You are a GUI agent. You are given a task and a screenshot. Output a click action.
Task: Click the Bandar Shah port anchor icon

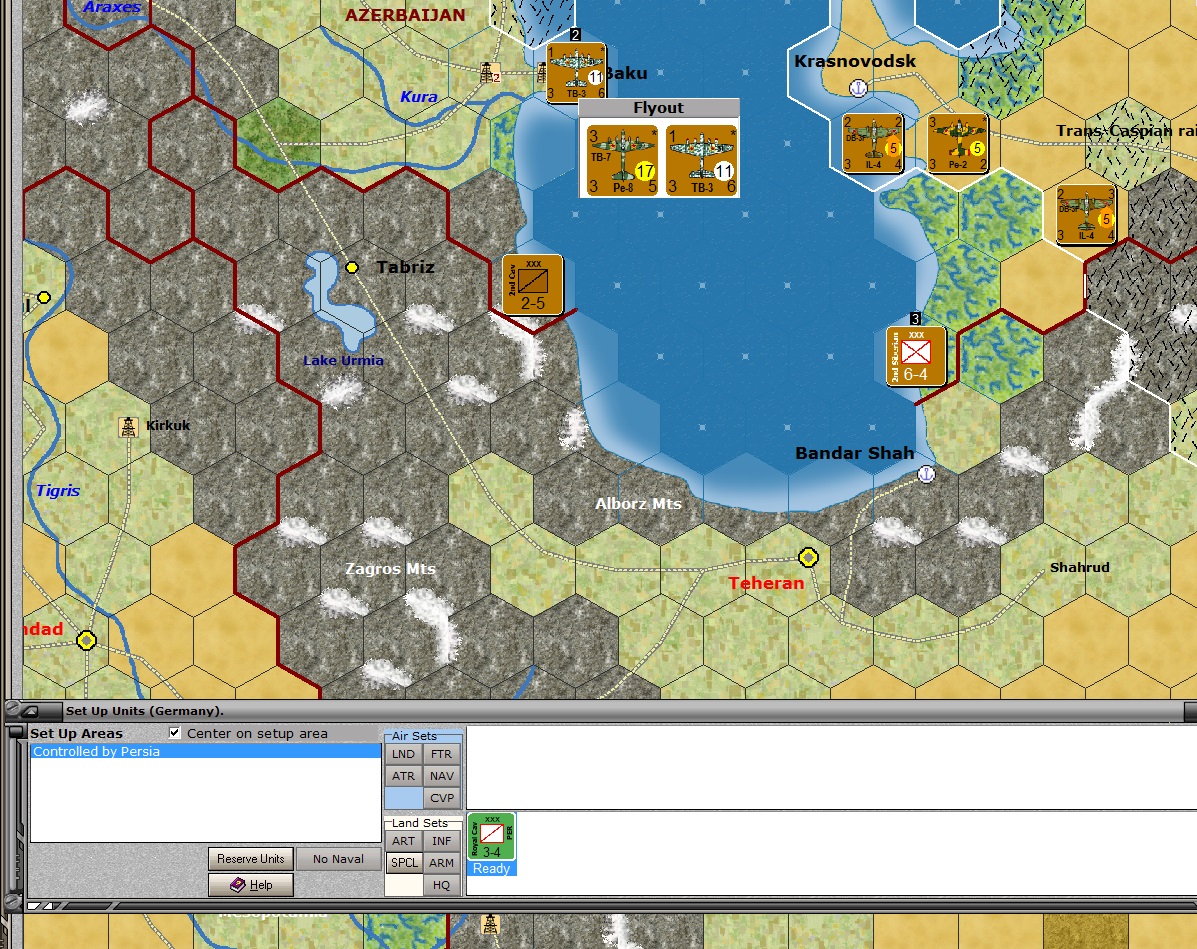[926, 474]
